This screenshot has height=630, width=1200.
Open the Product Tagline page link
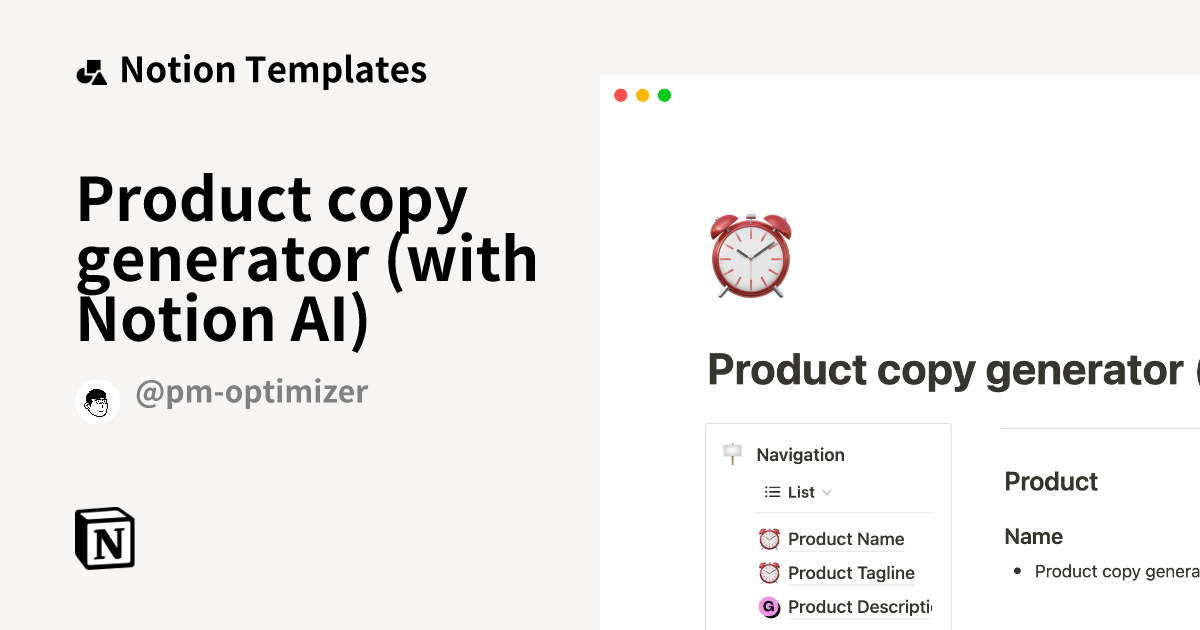(x=851, y=573)
